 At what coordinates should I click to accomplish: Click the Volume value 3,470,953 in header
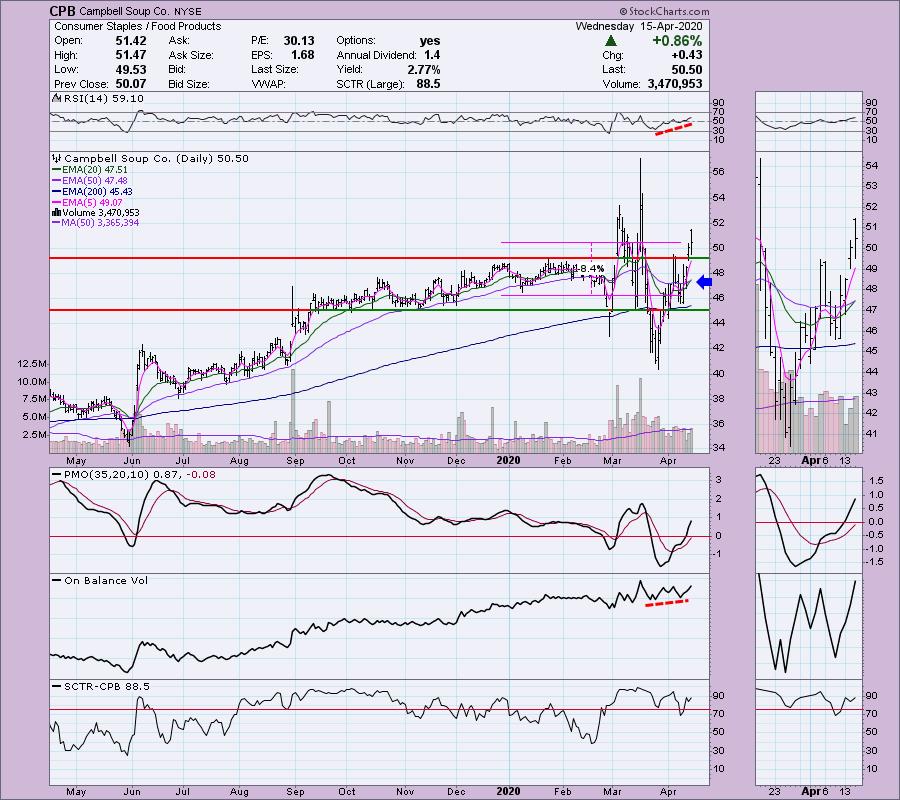click(674, 84)
